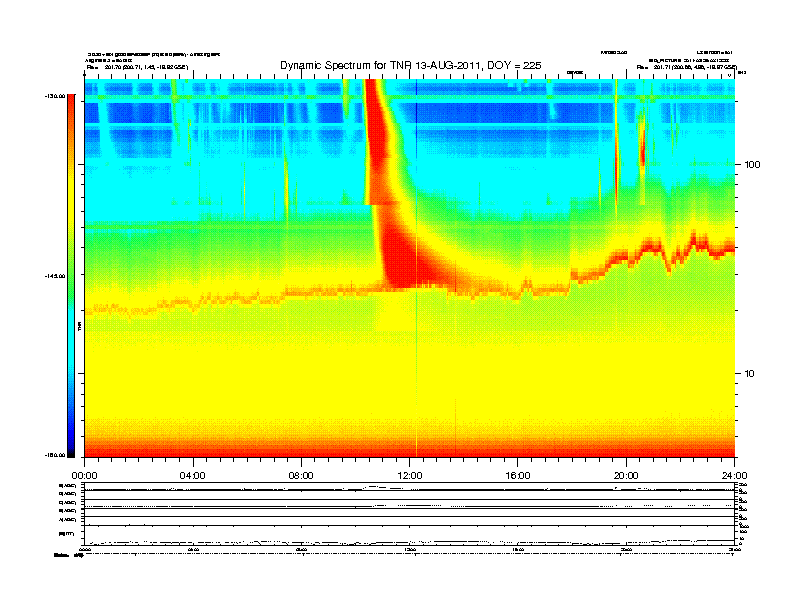The height and width of the screenshot is (612, 792).
Task: Click the 04:00 time axis label
Action: 193,476
